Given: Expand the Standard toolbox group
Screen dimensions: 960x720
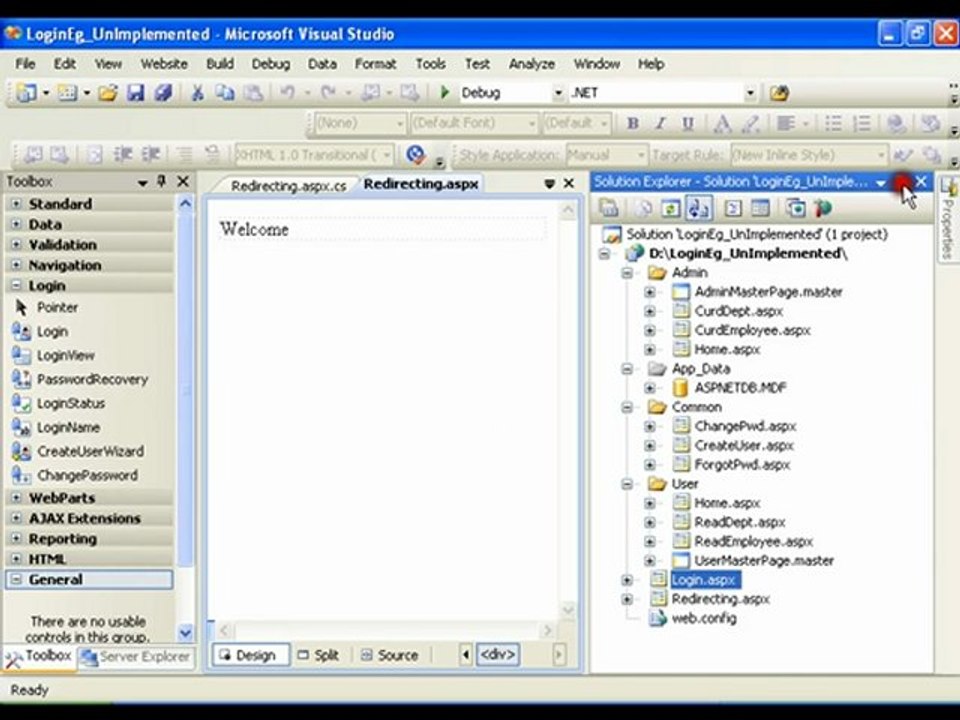Looking at the screenshot, I should point(17,204).
